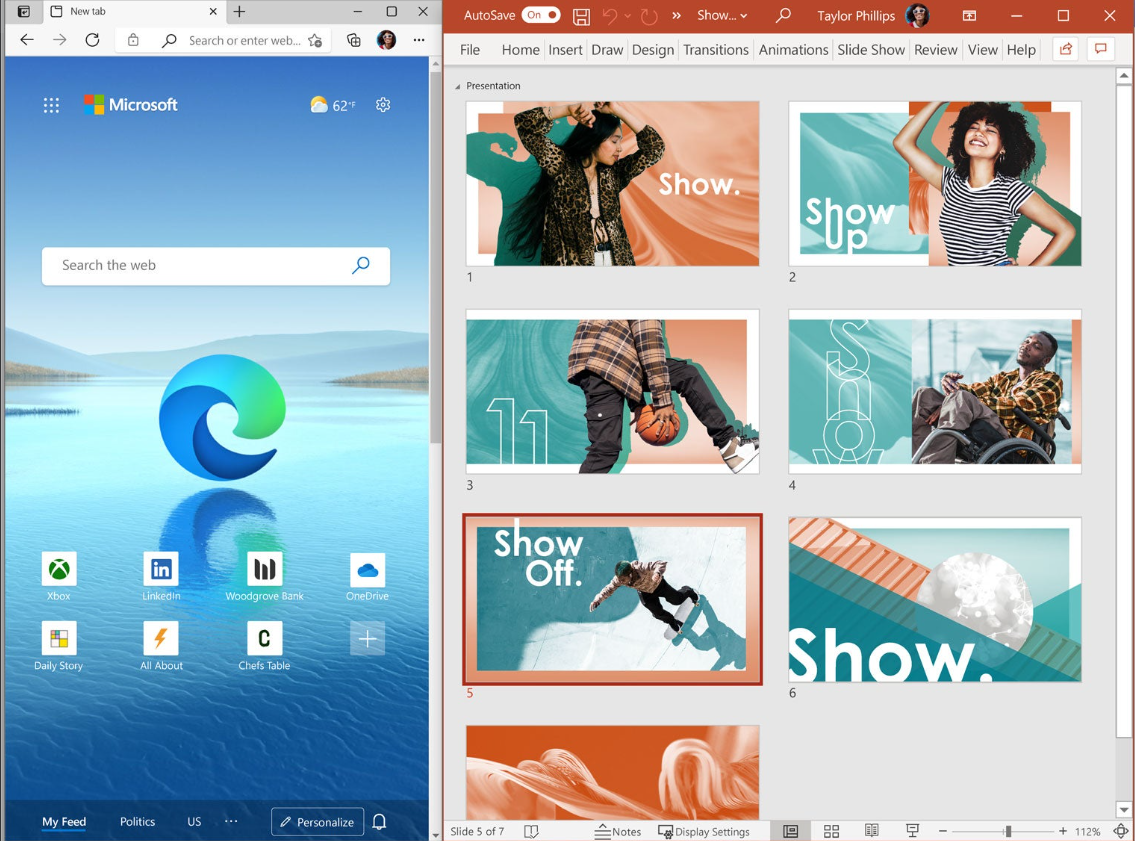The height and width of the screenshot is (841, 1135).
Task: Open the Undo history dropdown arrow
Action: (628, 16)
